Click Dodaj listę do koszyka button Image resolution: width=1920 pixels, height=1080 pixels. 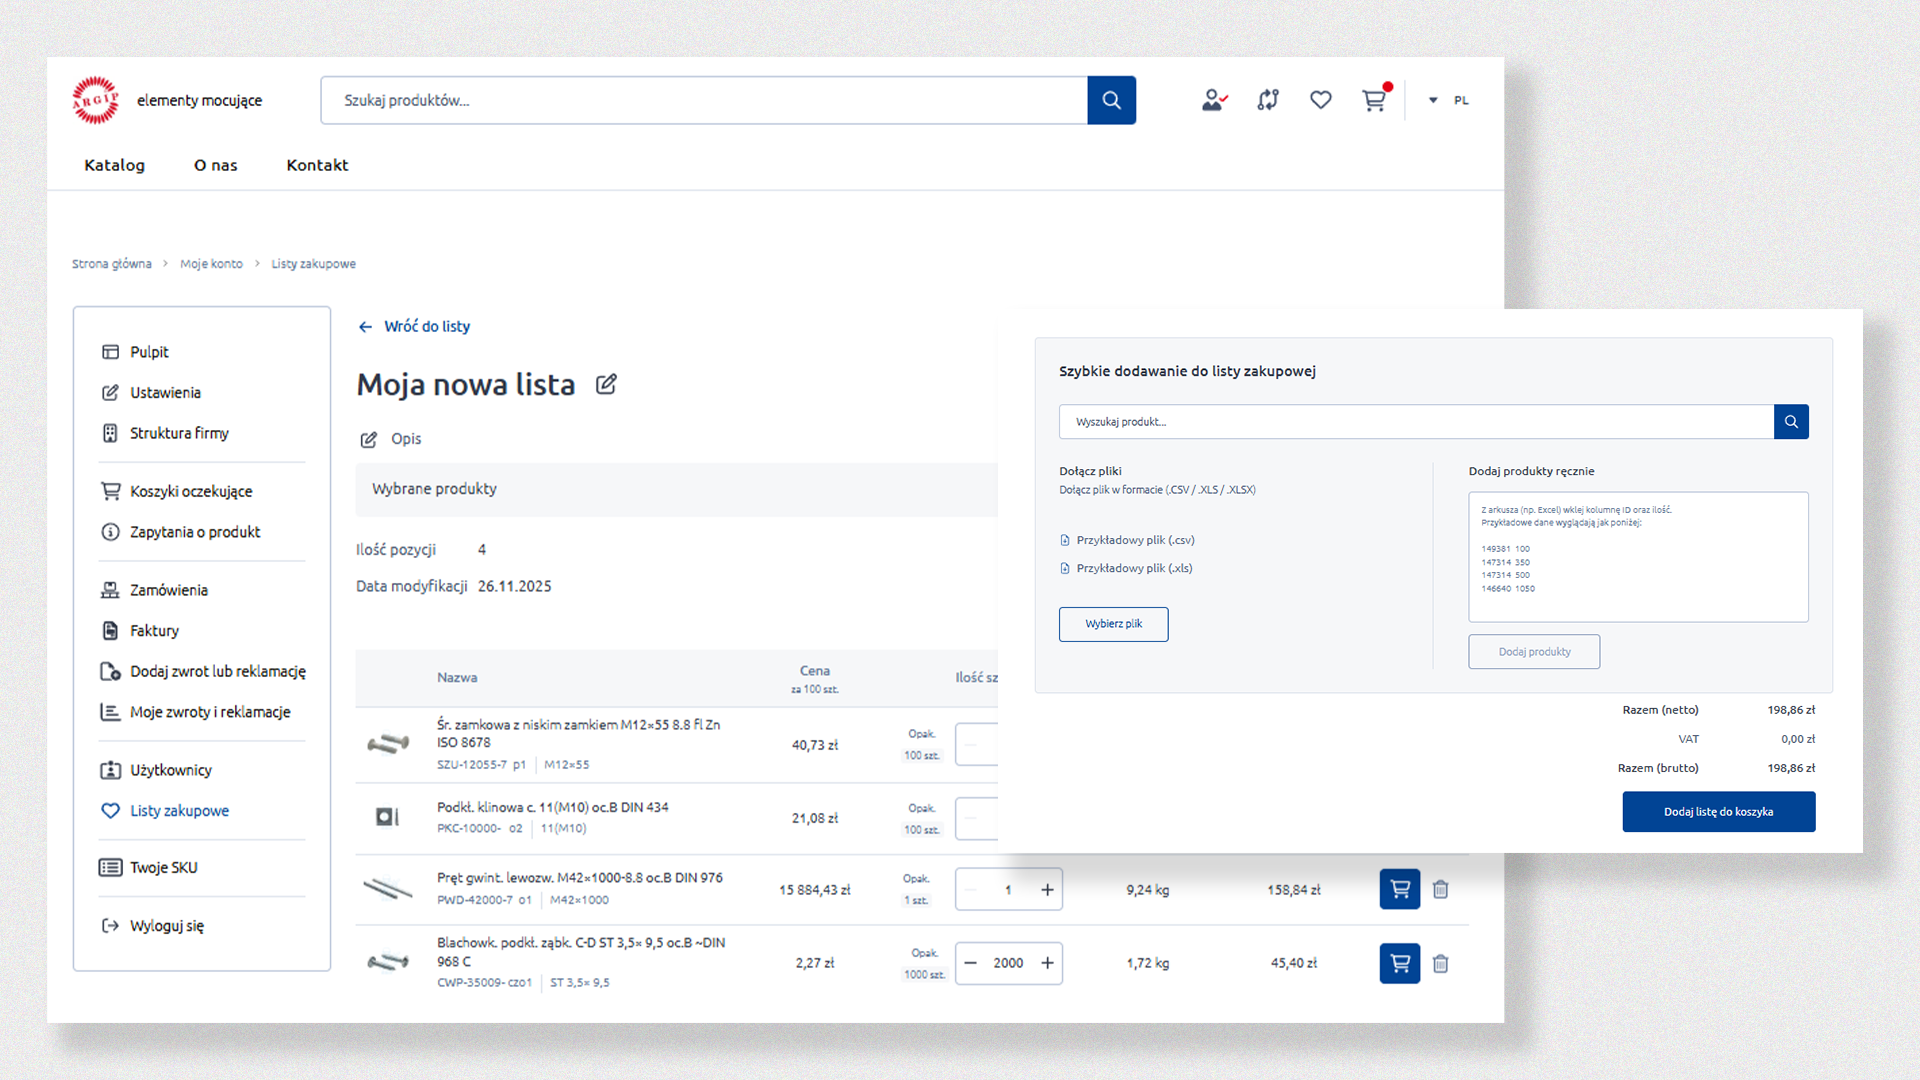click(x=1718, y=812)
